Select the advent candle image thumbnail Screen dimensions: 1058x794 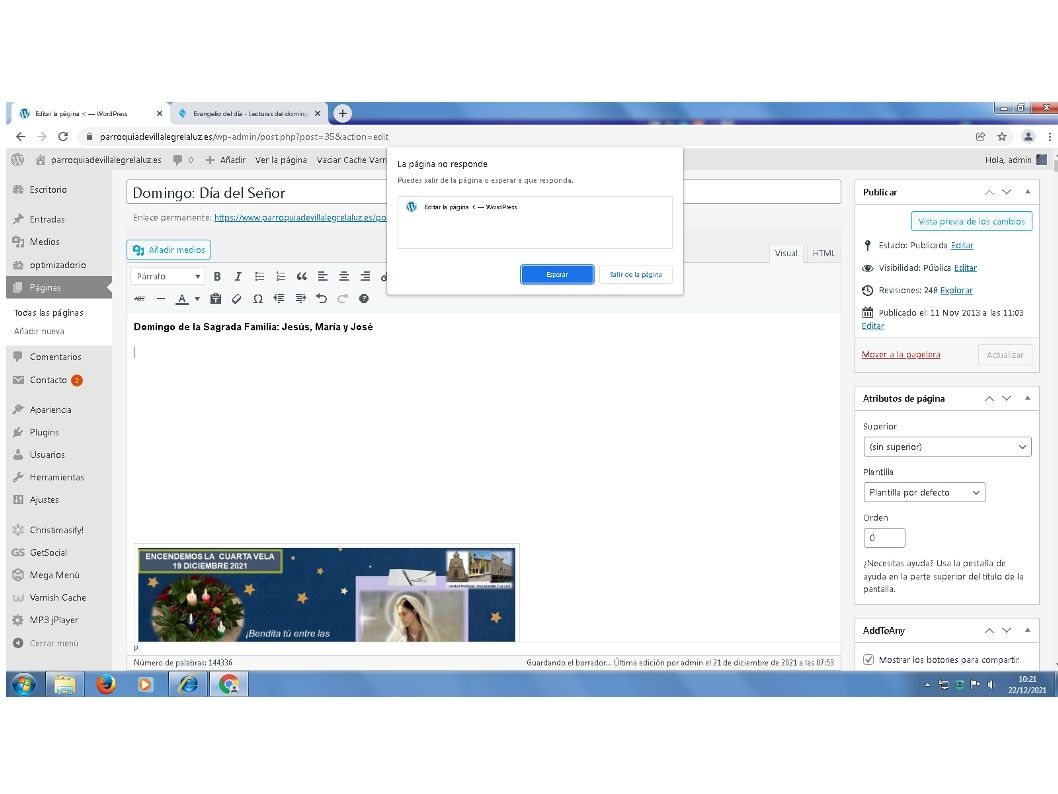[327, 594]
